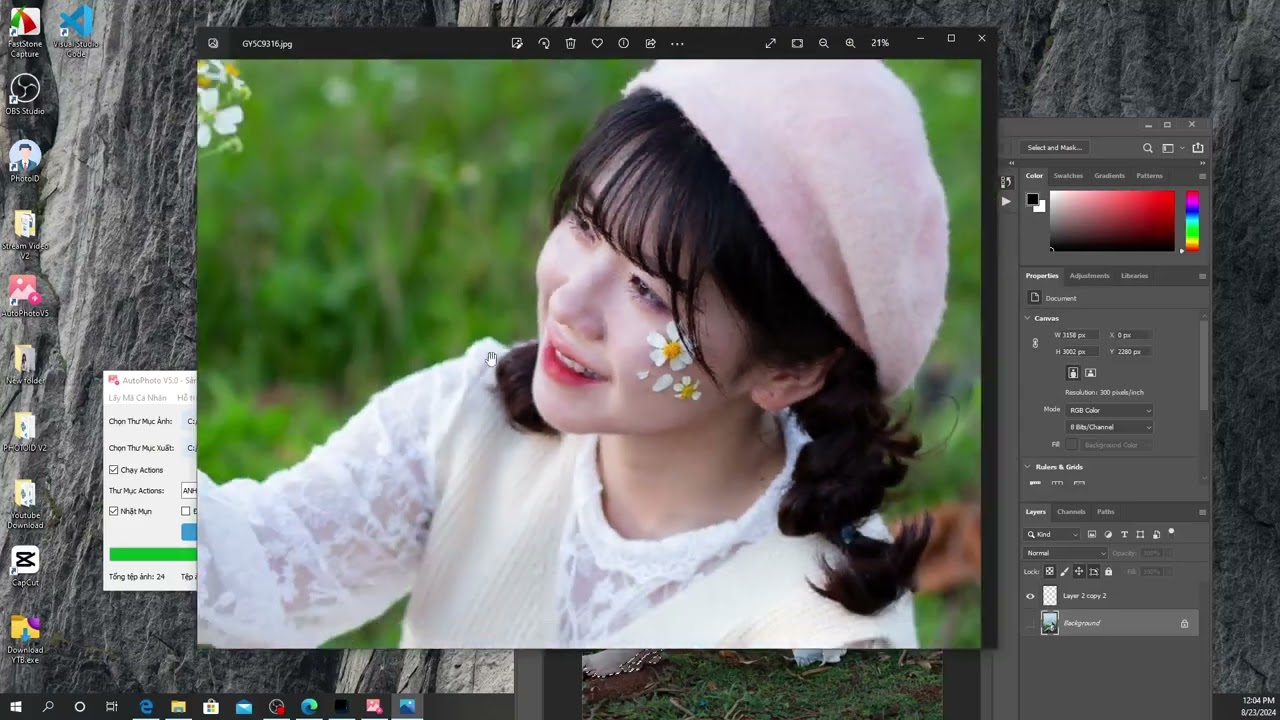This screenshot has height=720, width=1280.
Task: Click Lock transparent pixels icon
Action: [x=1049, y=571]
